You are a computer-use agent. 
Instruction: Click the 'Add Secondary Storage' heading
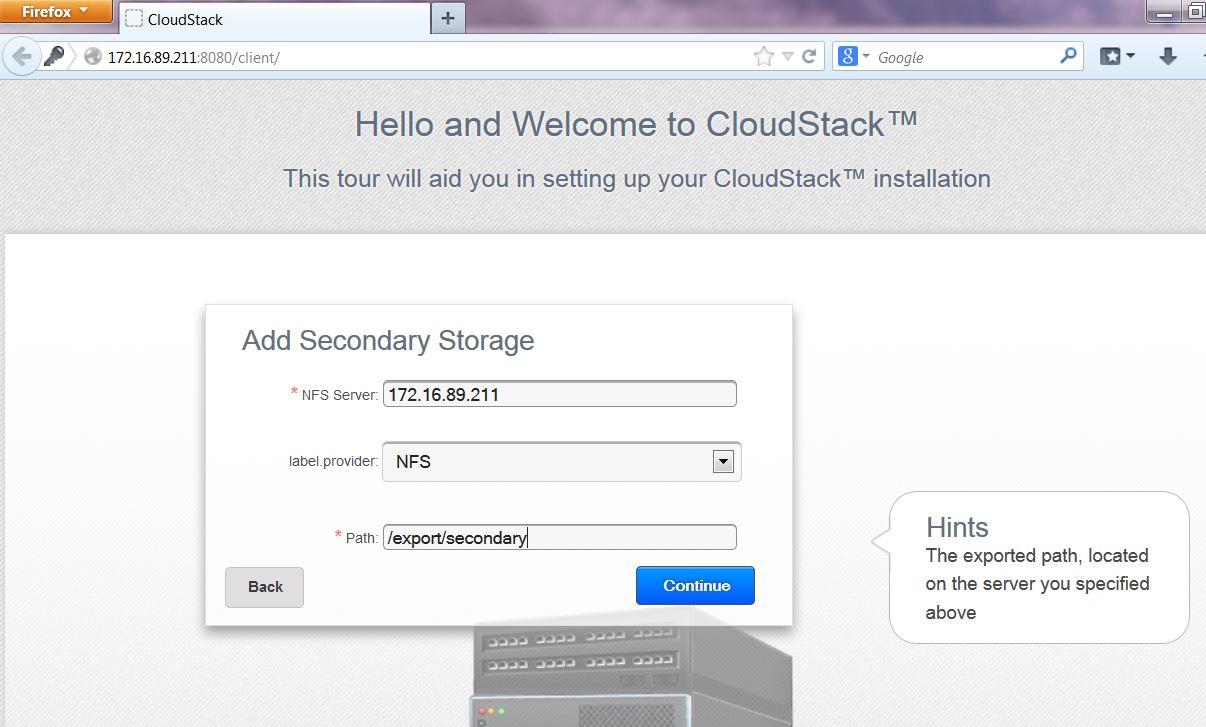388,341
